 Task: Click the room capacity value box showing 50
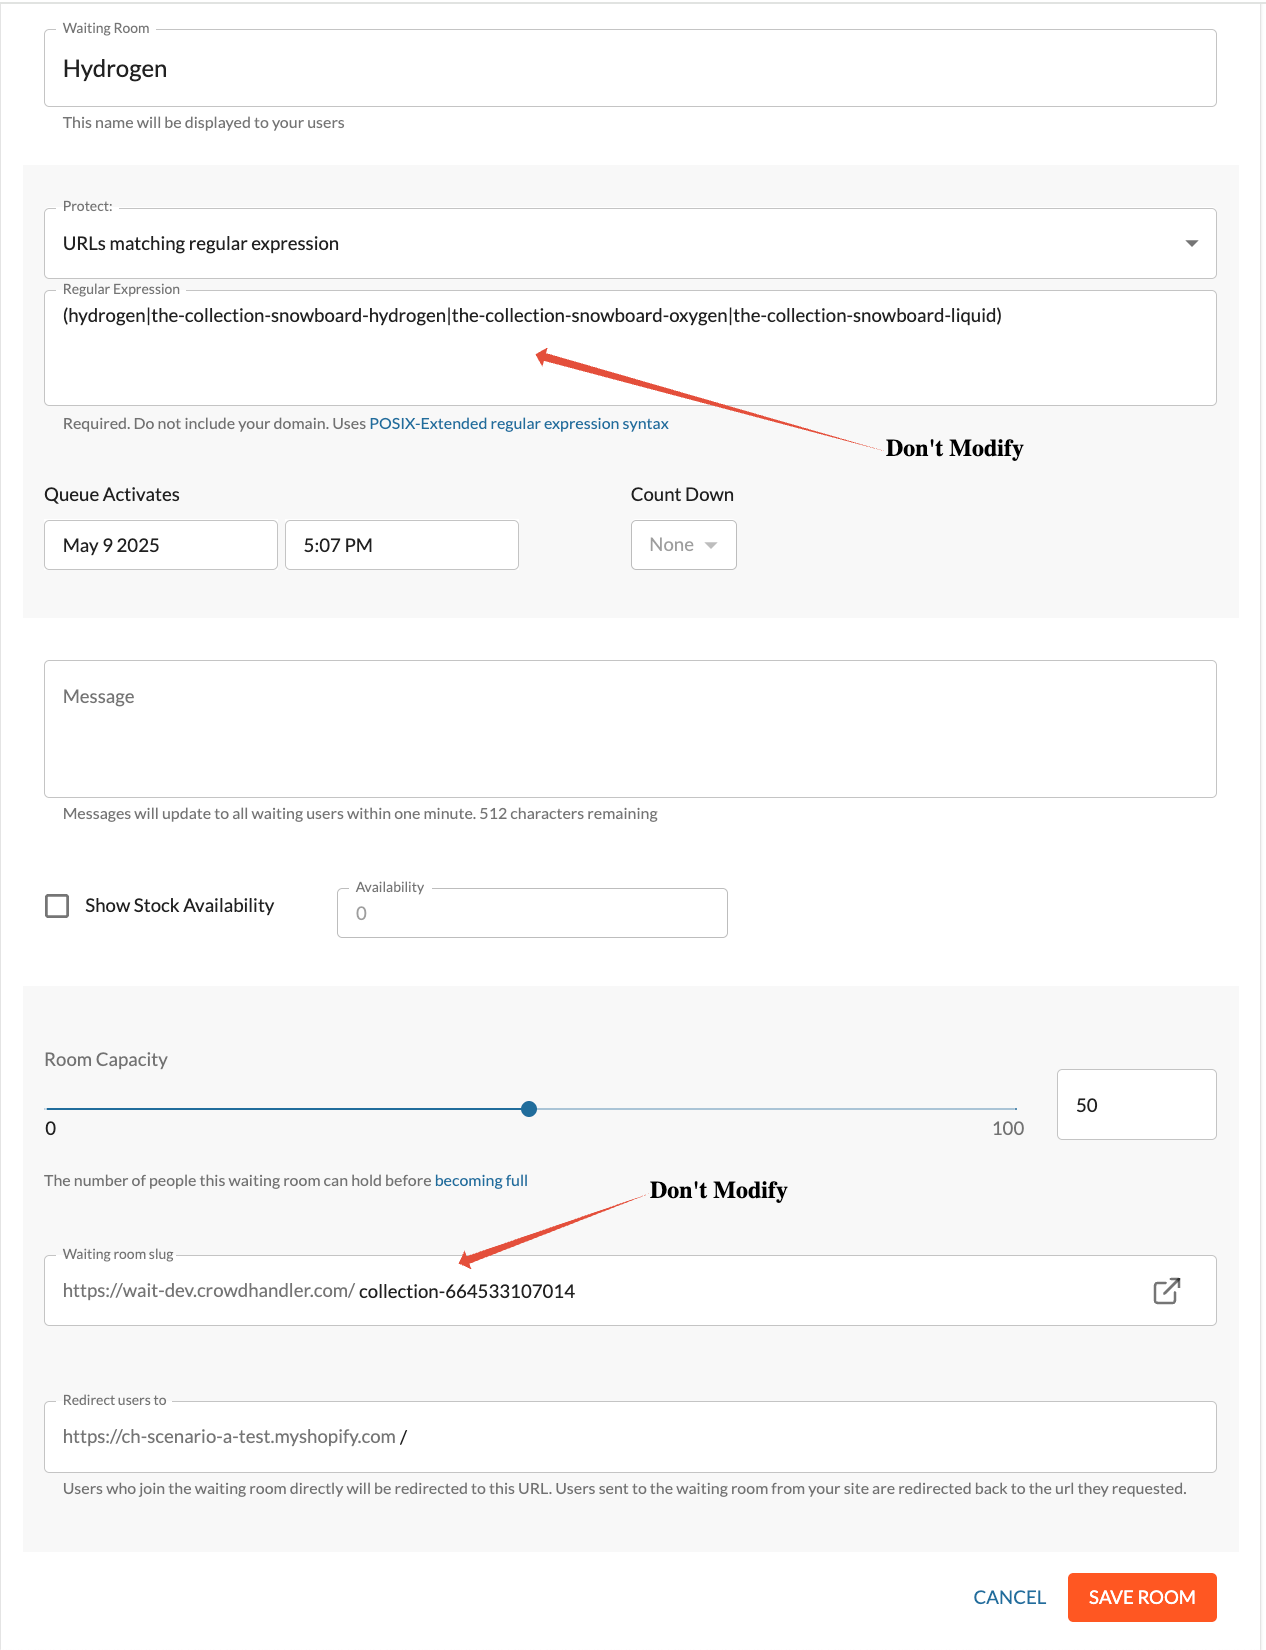1137,1105
